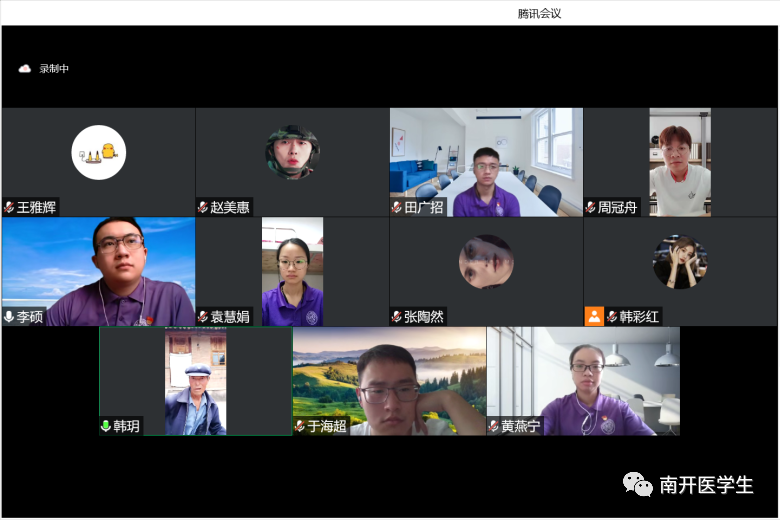Click the muted mic icon beside 王雅辉
The width and height of the screenshot is (780, 520).
[9, 207]
